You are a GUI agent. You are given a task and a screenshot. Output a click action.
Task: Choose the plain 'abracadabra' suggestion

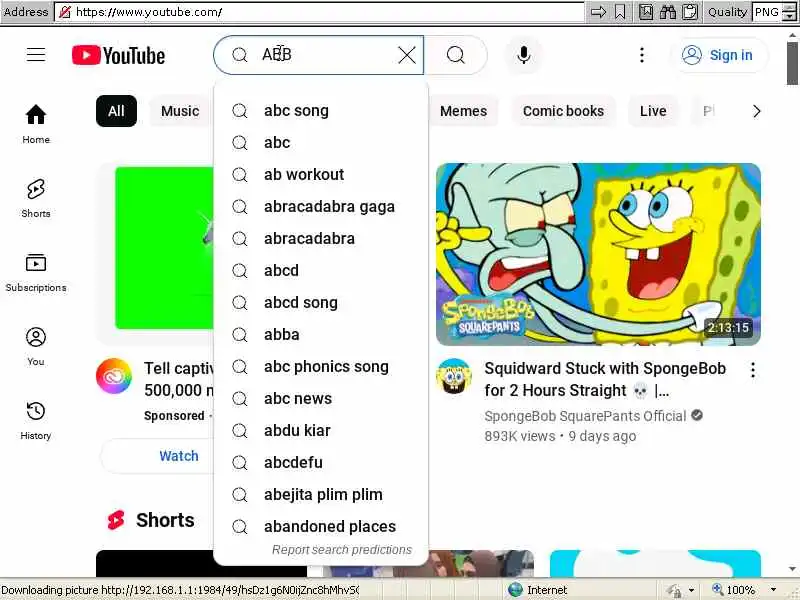click(321, 239)
